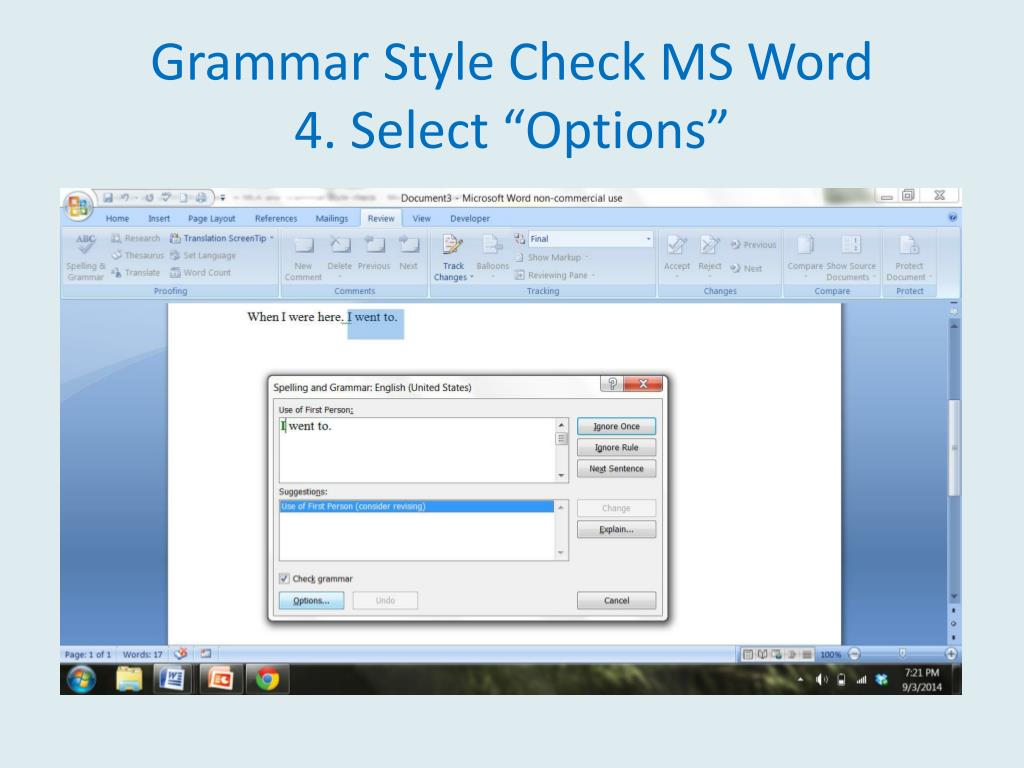Viewport: 1024px width, 768px height.
Task: Select the Use of First Person suggestion
Action: click(x=417, y=506)
